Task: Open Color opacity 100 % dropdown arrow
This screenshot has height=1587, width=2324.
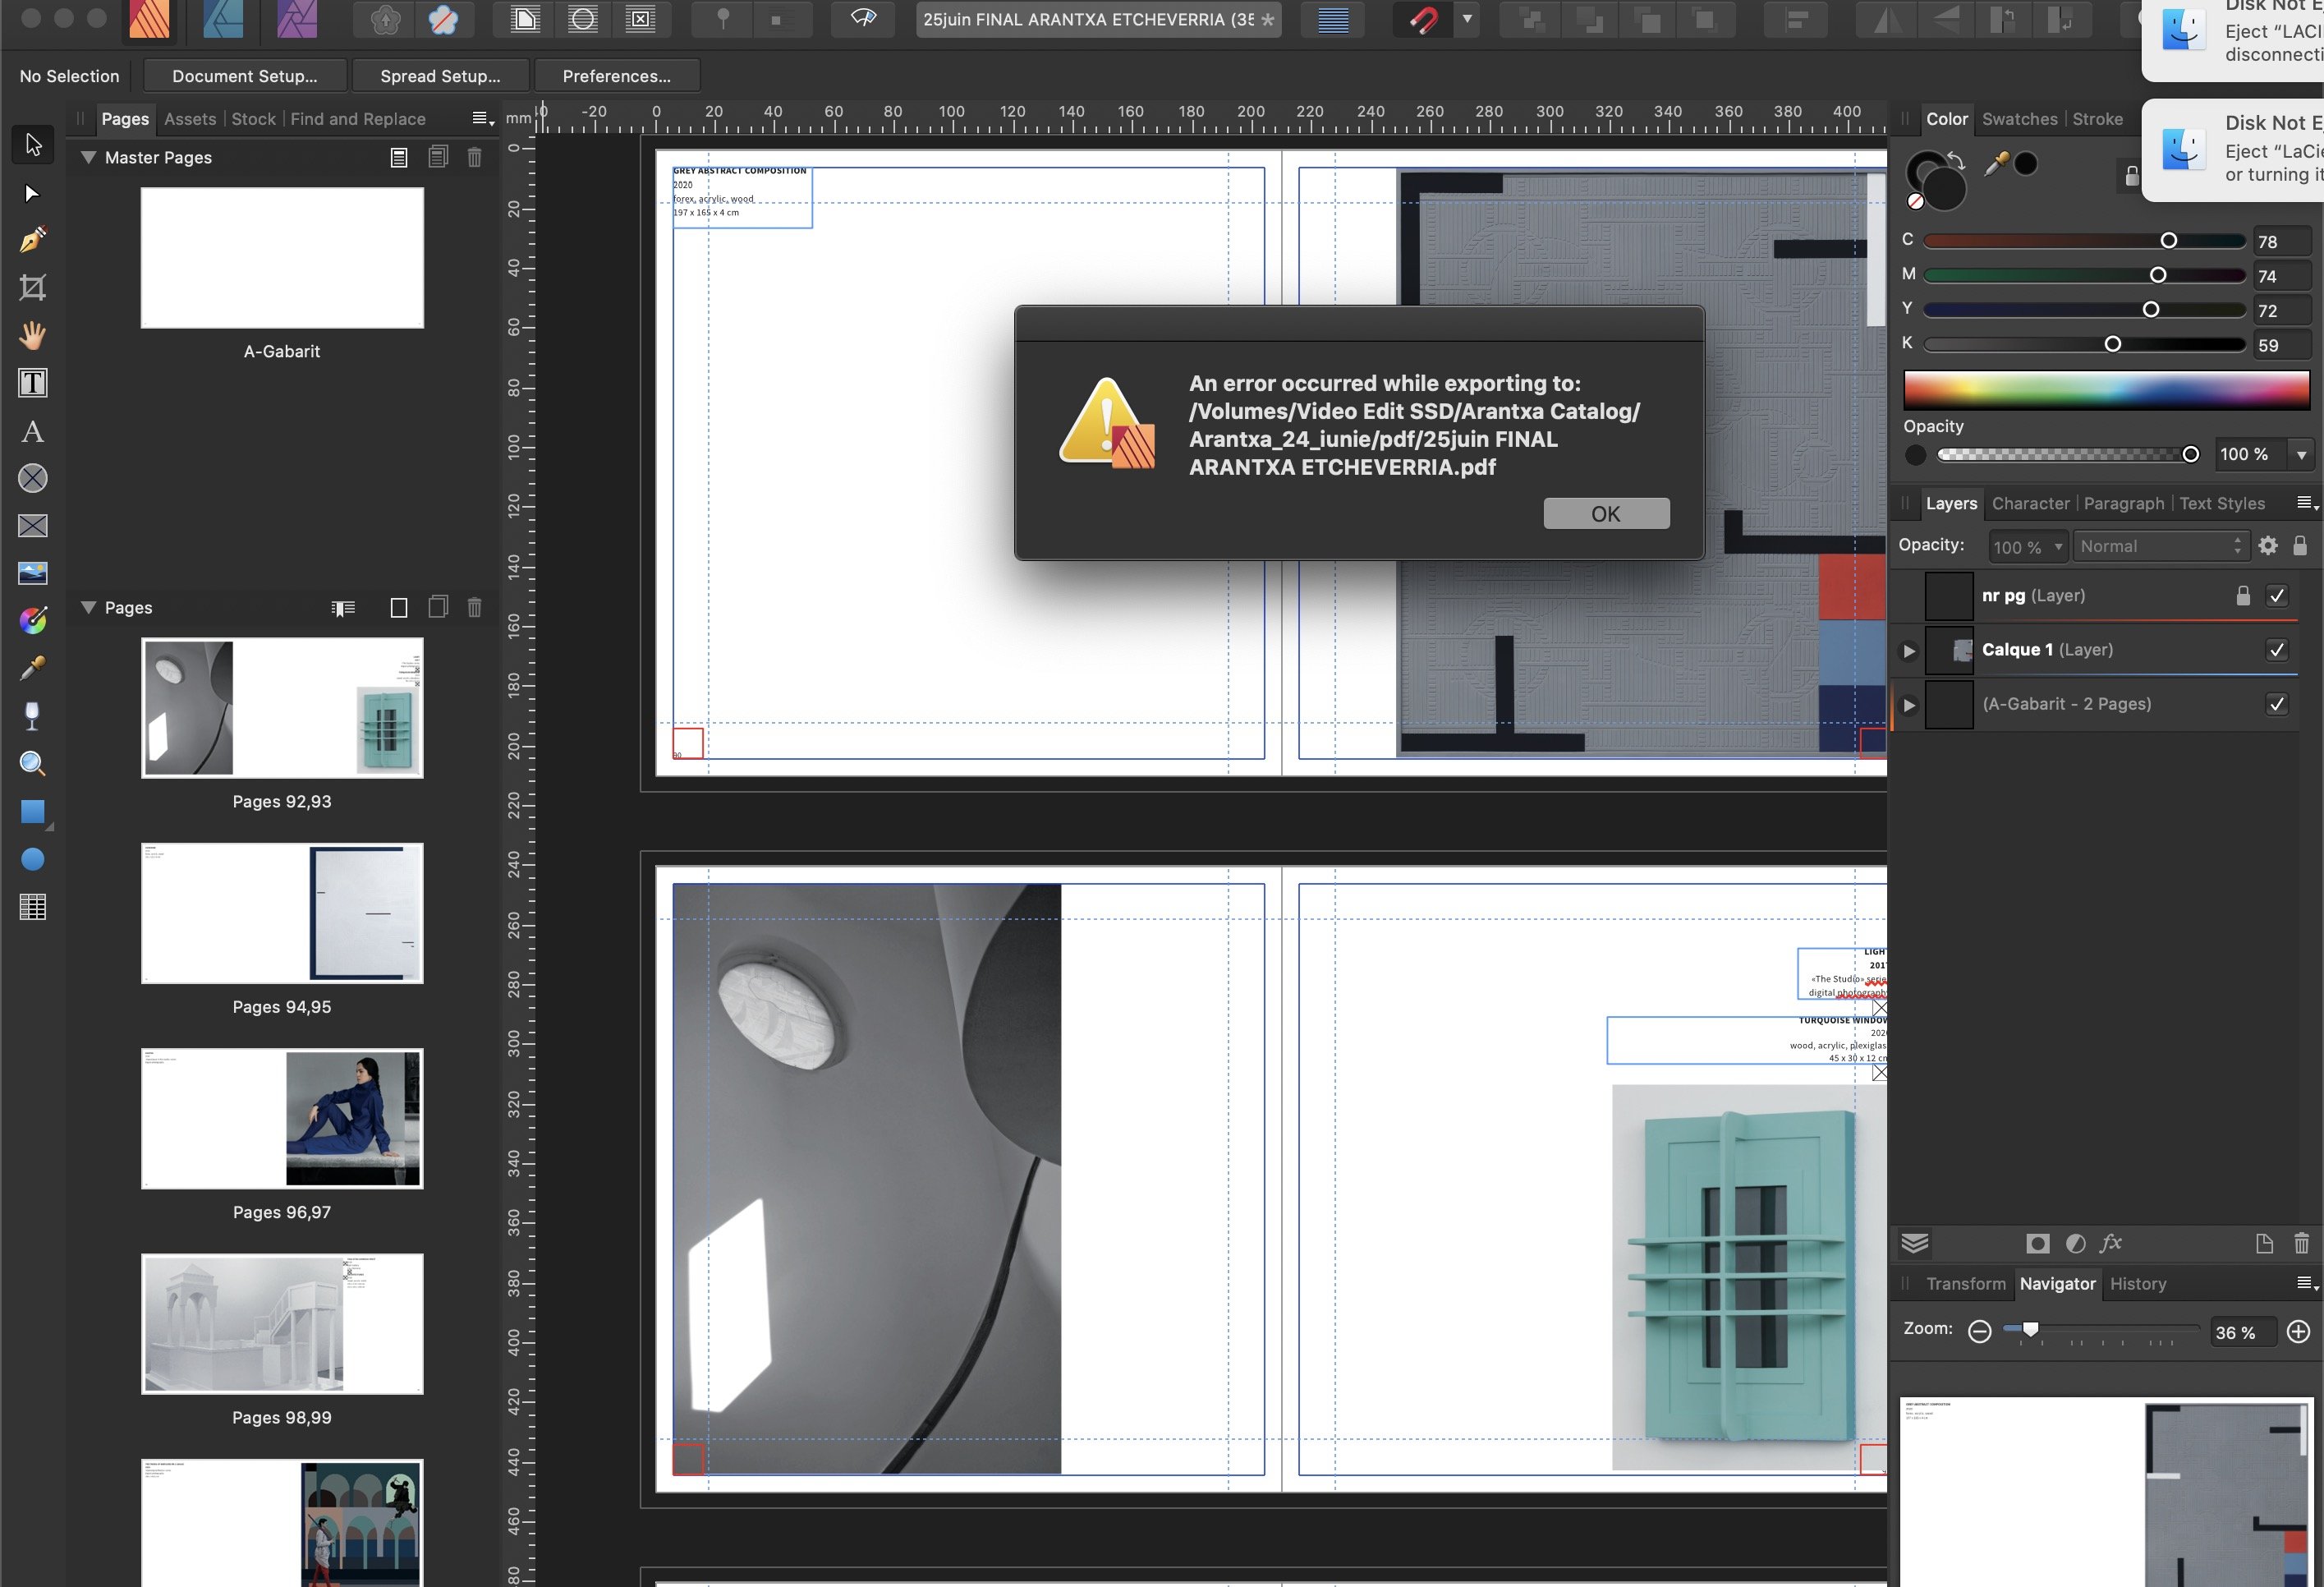Action: (2301, 454)
